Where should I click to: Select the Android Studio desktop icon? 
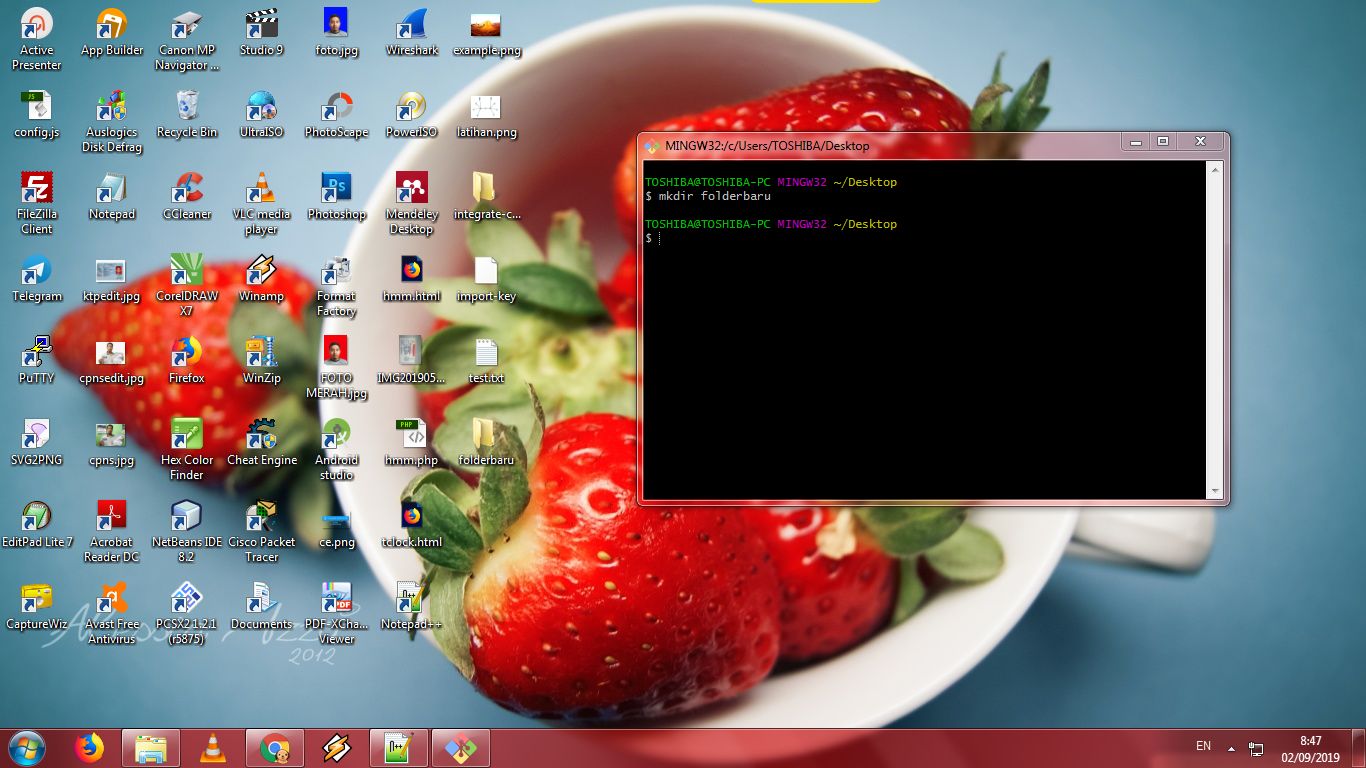coord(336,450)
